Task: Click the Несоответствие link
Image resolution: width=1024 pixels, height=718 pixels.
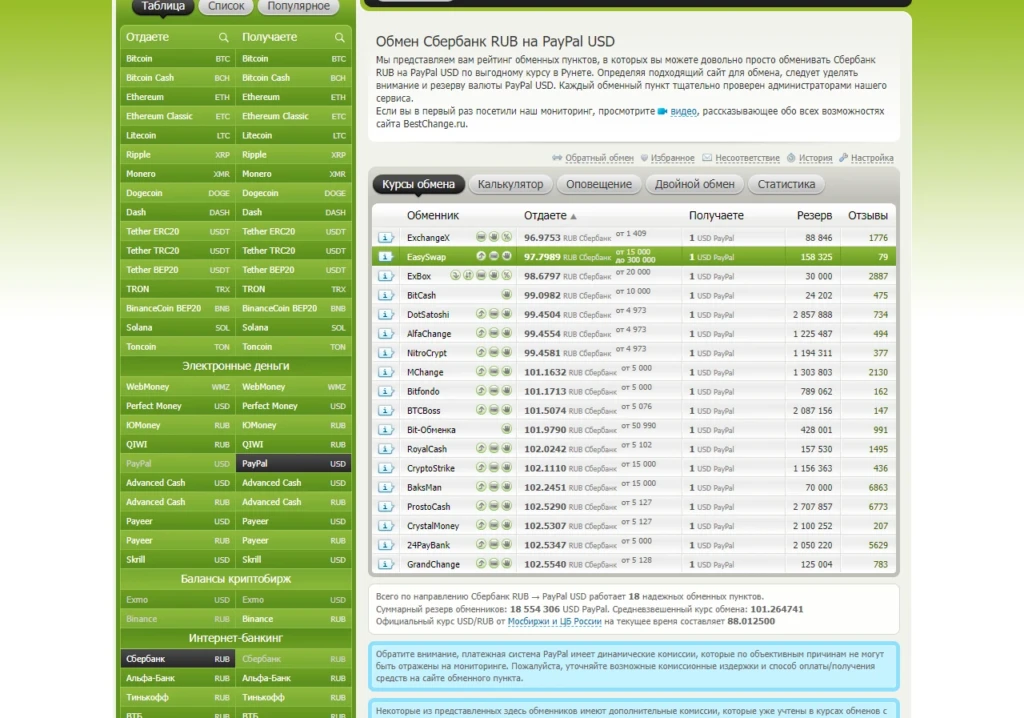Action: pos(747,158)
